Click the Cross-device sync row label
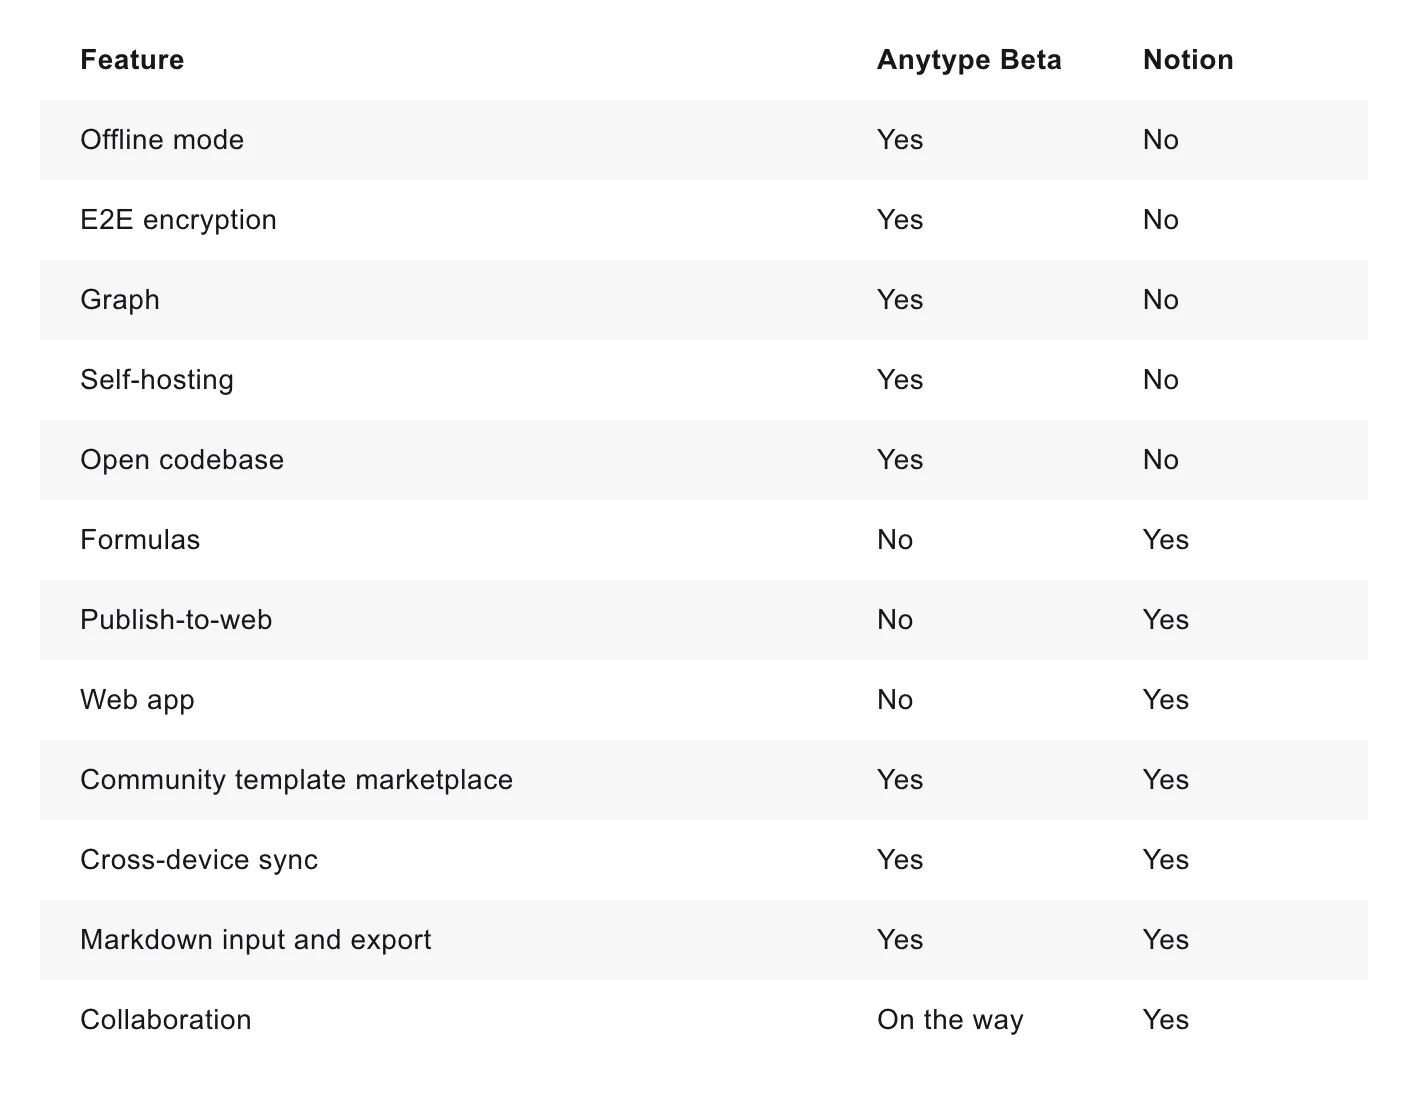The height and width of the screenshot is (1110, 1408). click(x=199, y=860)
